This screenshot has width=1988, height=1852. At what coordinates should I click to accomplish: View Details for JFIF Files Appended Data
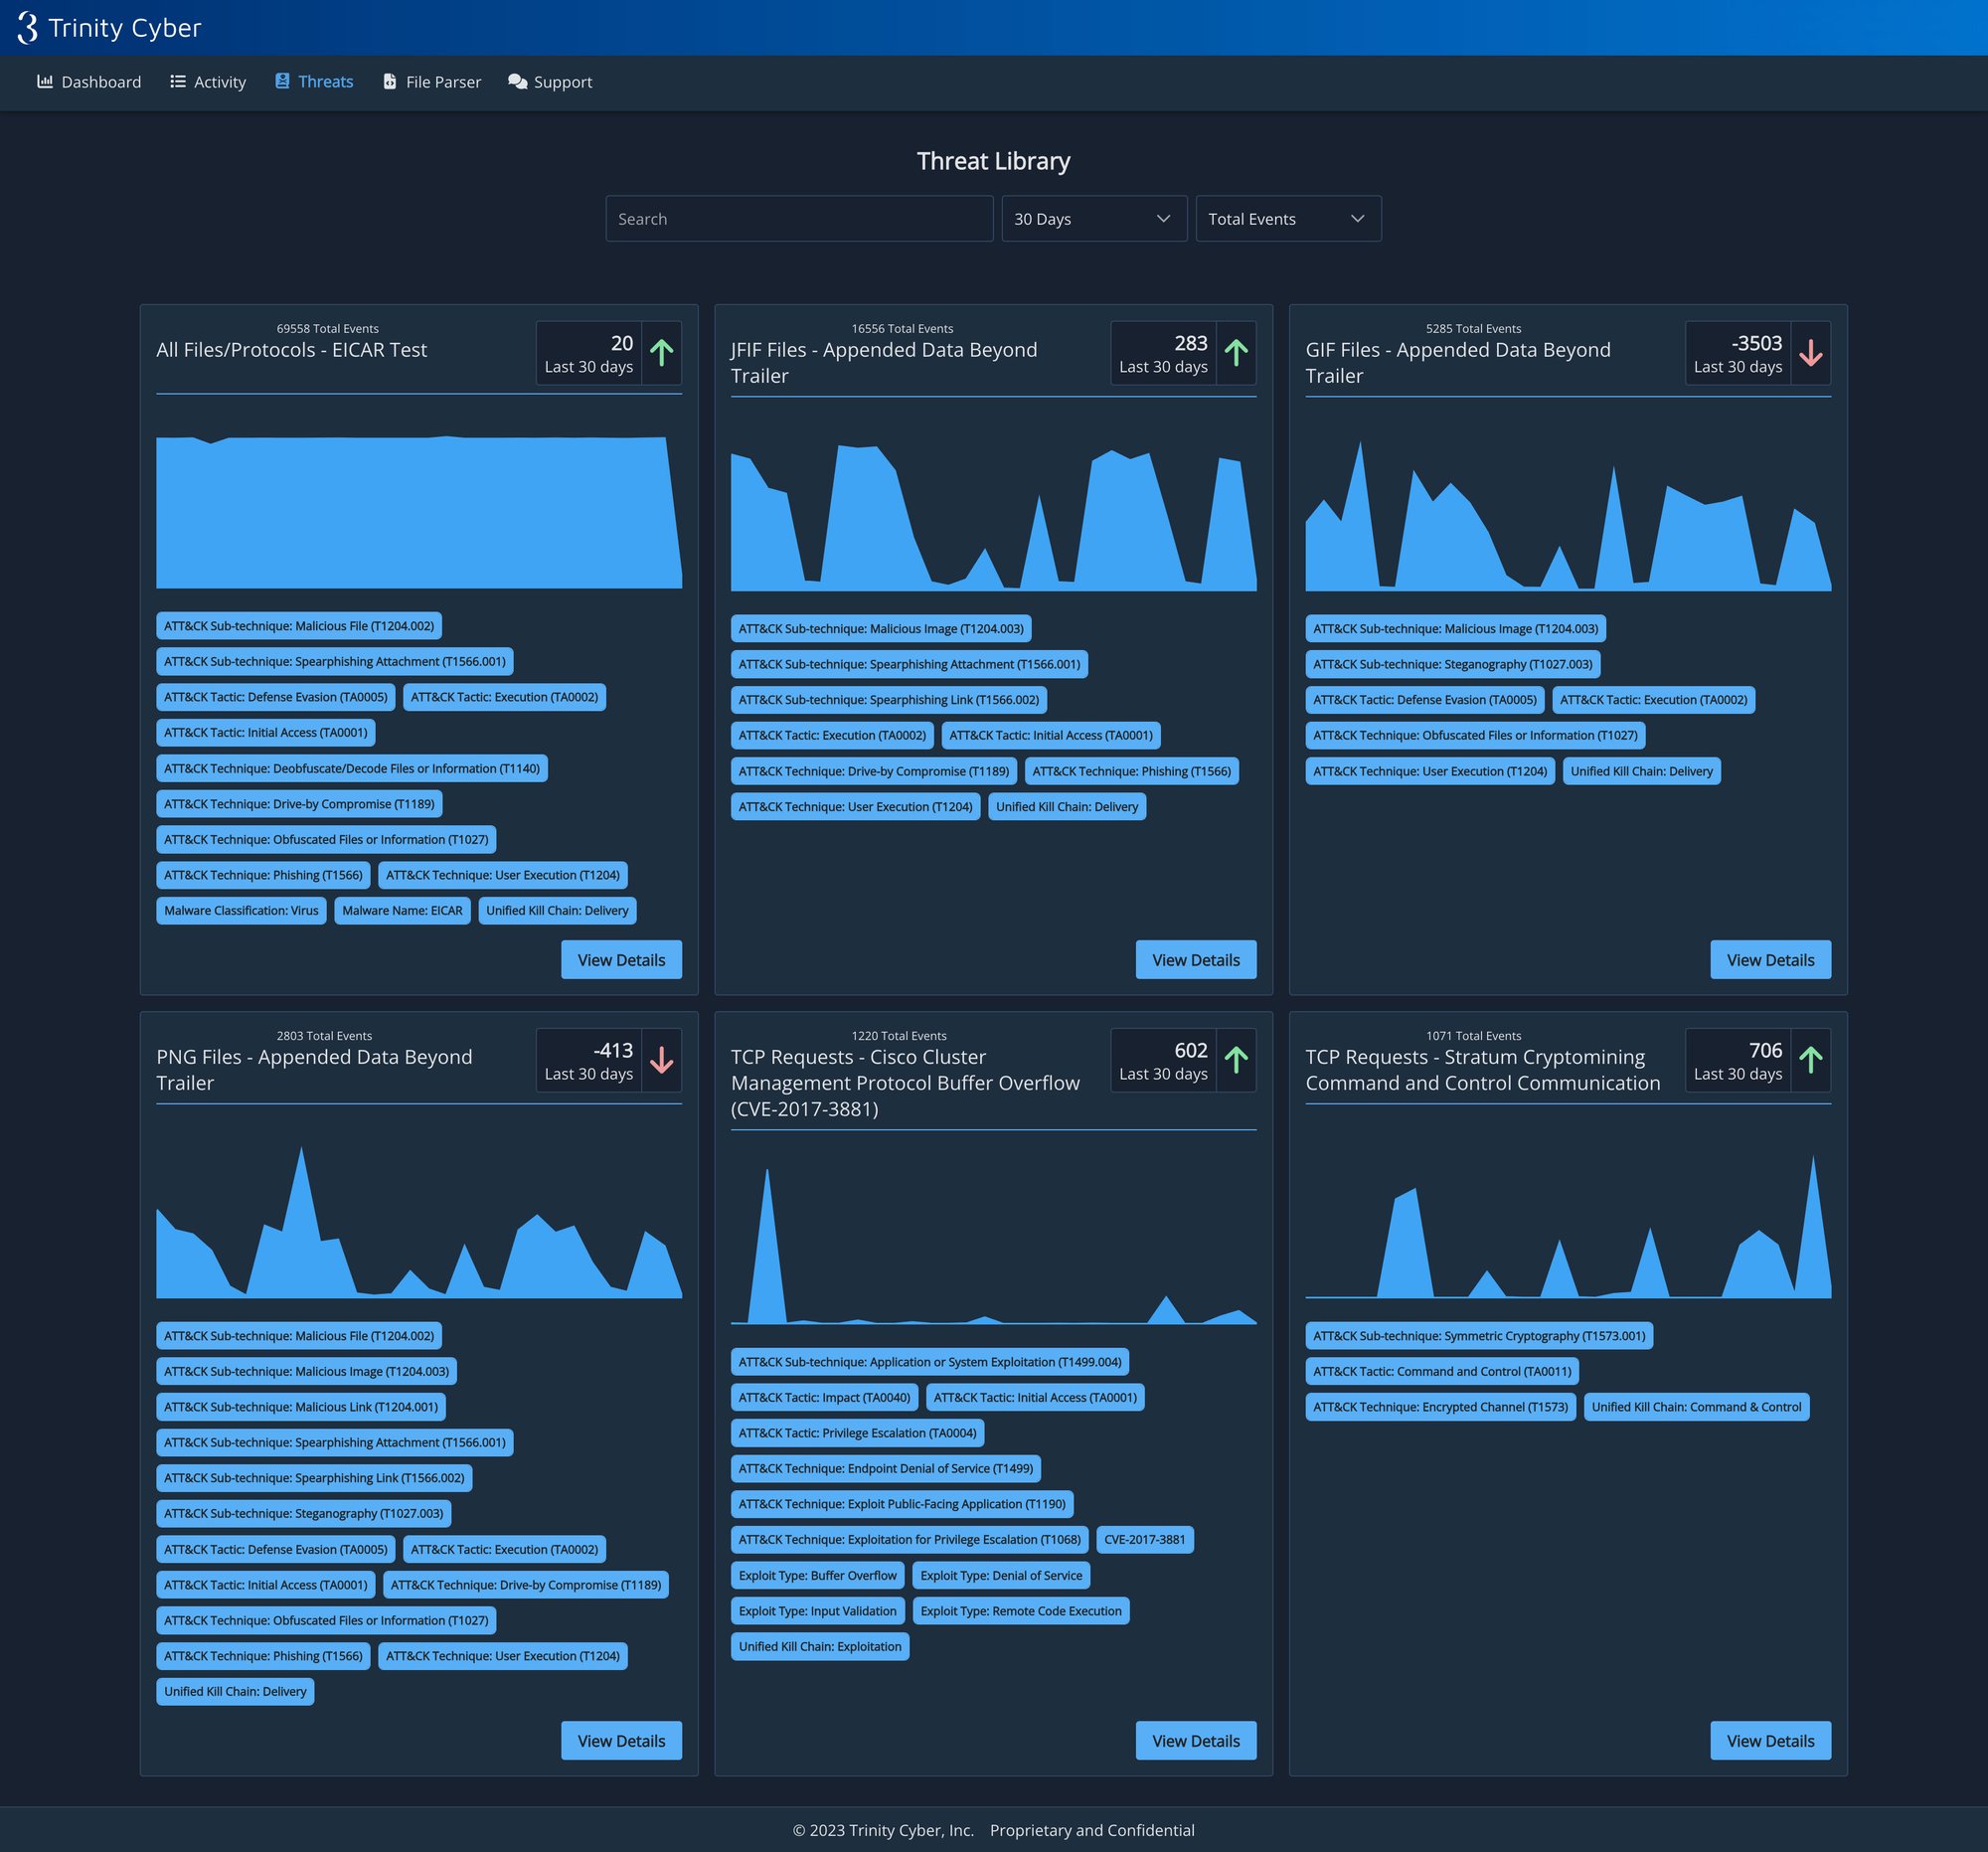1196,959
